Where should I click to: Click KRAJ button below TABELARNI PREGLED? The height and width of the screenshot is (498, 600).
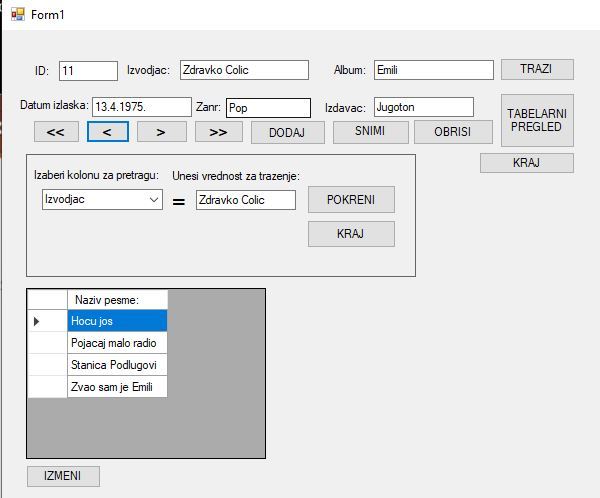coord(526,163)
